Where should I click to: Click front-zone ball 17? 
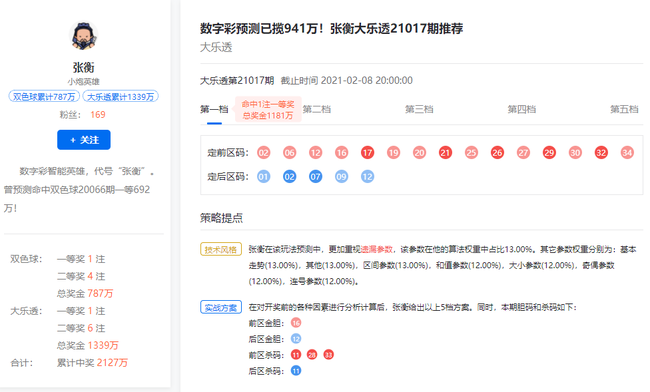(367, 153)
